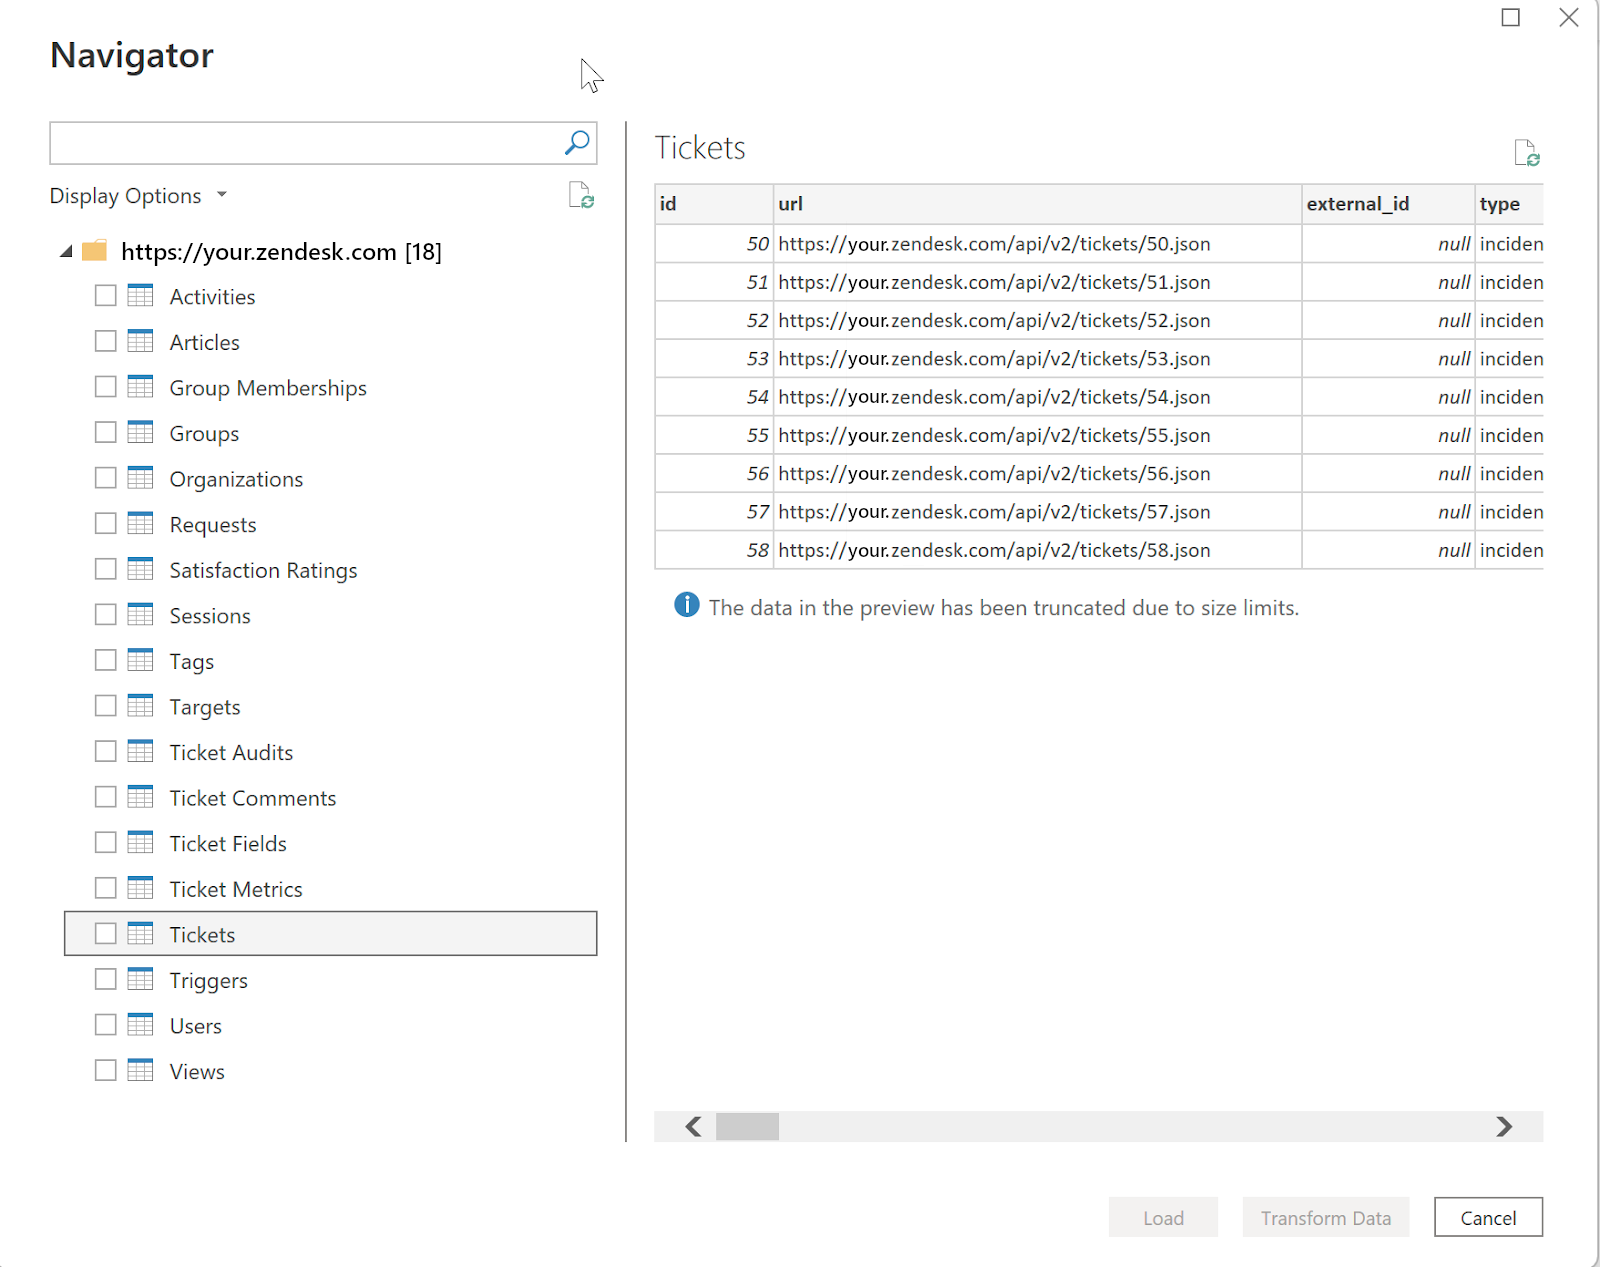The image size is (1600, 1267).
Task: Check the Tickets checkbox
Action: pyautogui.click(x=105, y=933)
